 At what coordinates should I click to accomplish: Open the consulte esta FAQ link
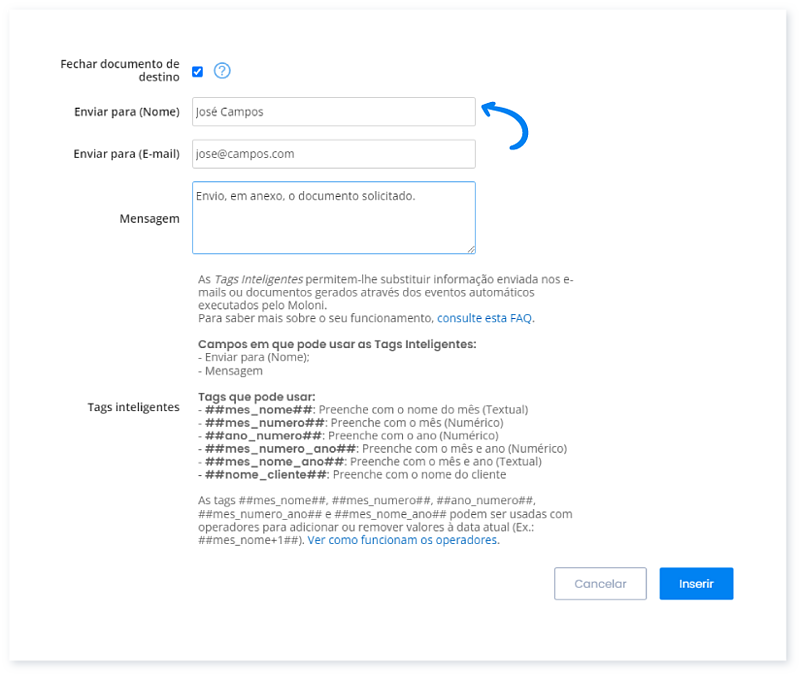485,318
